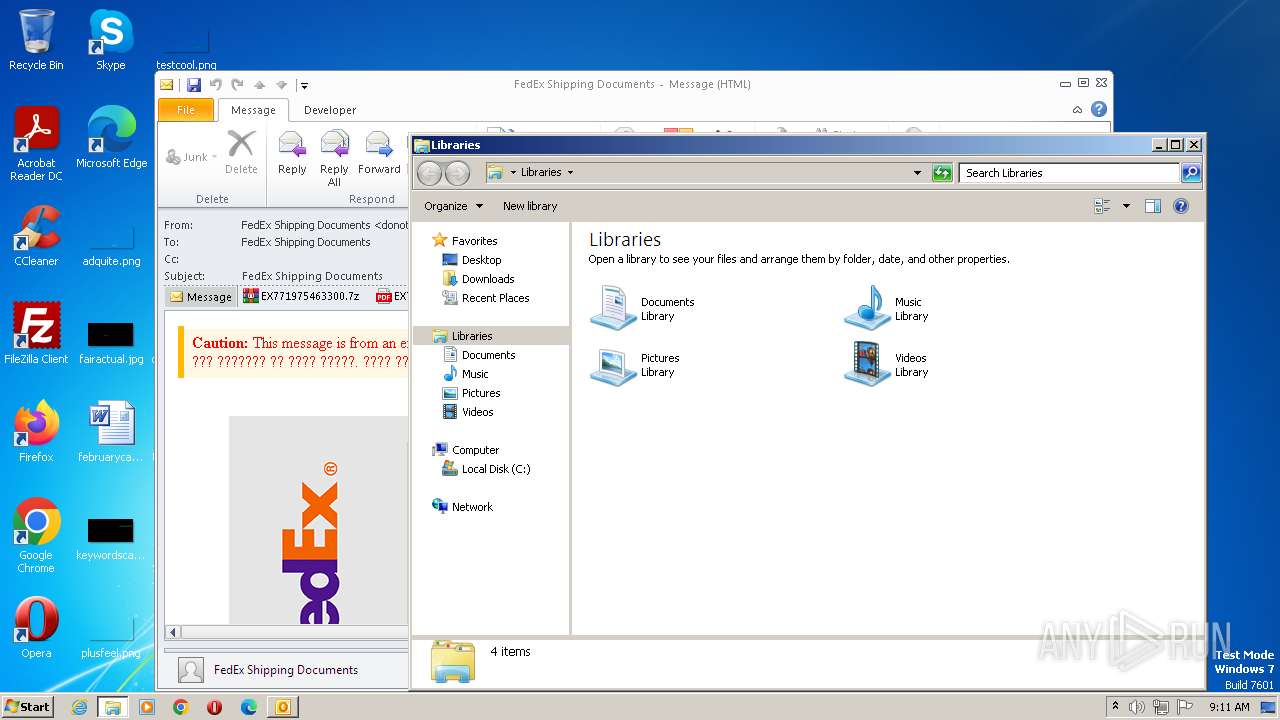Click the volume icon in system tray
This screenshot has width=1280, height=720.
point(1136,707)
